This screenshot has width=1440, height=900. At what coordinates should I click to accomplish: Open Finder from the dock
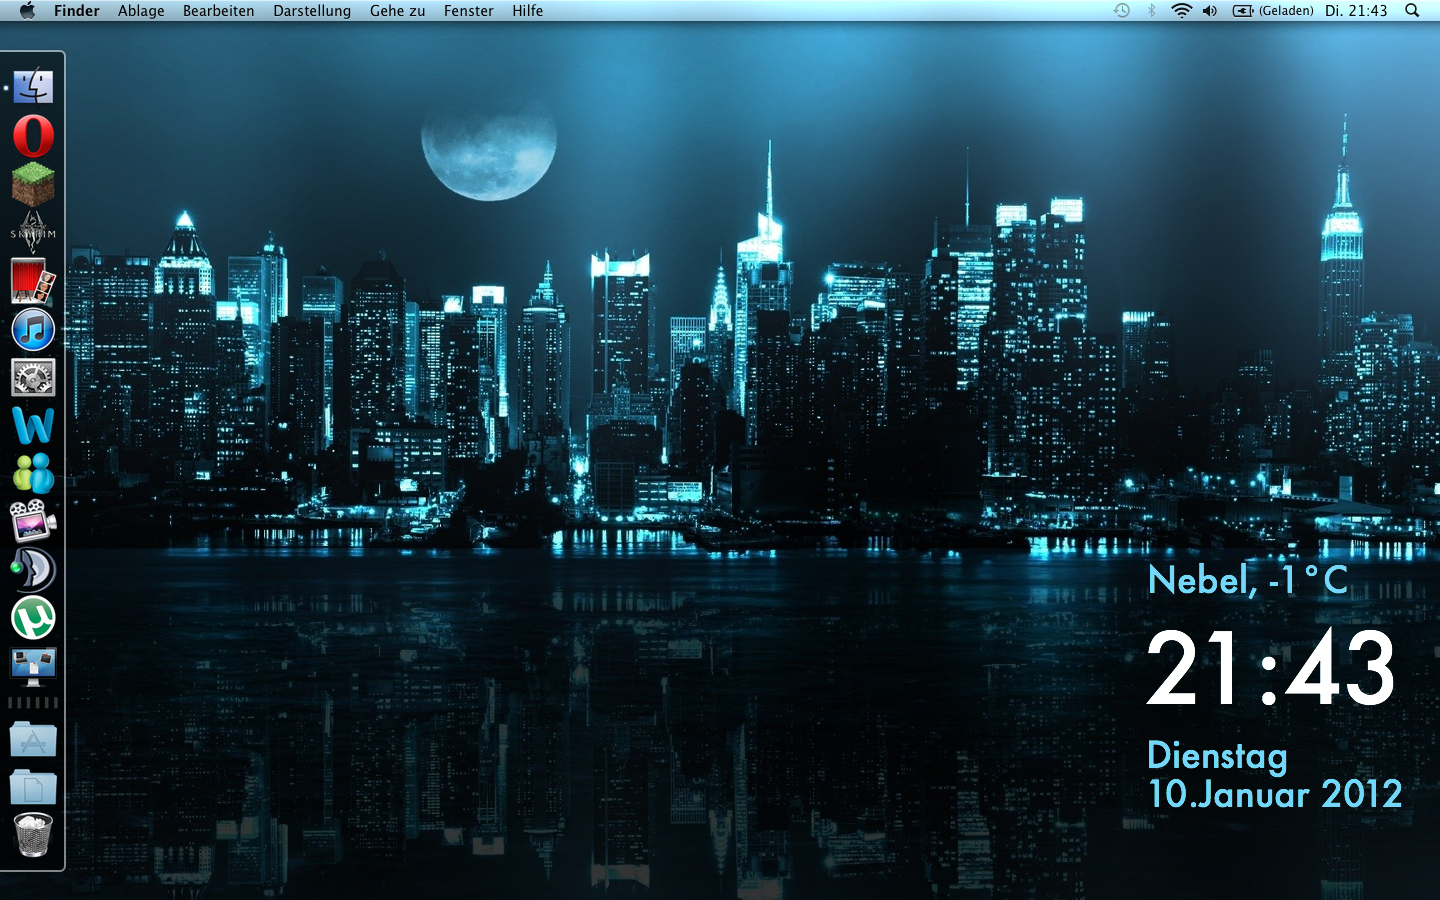[x=33, y=87]
